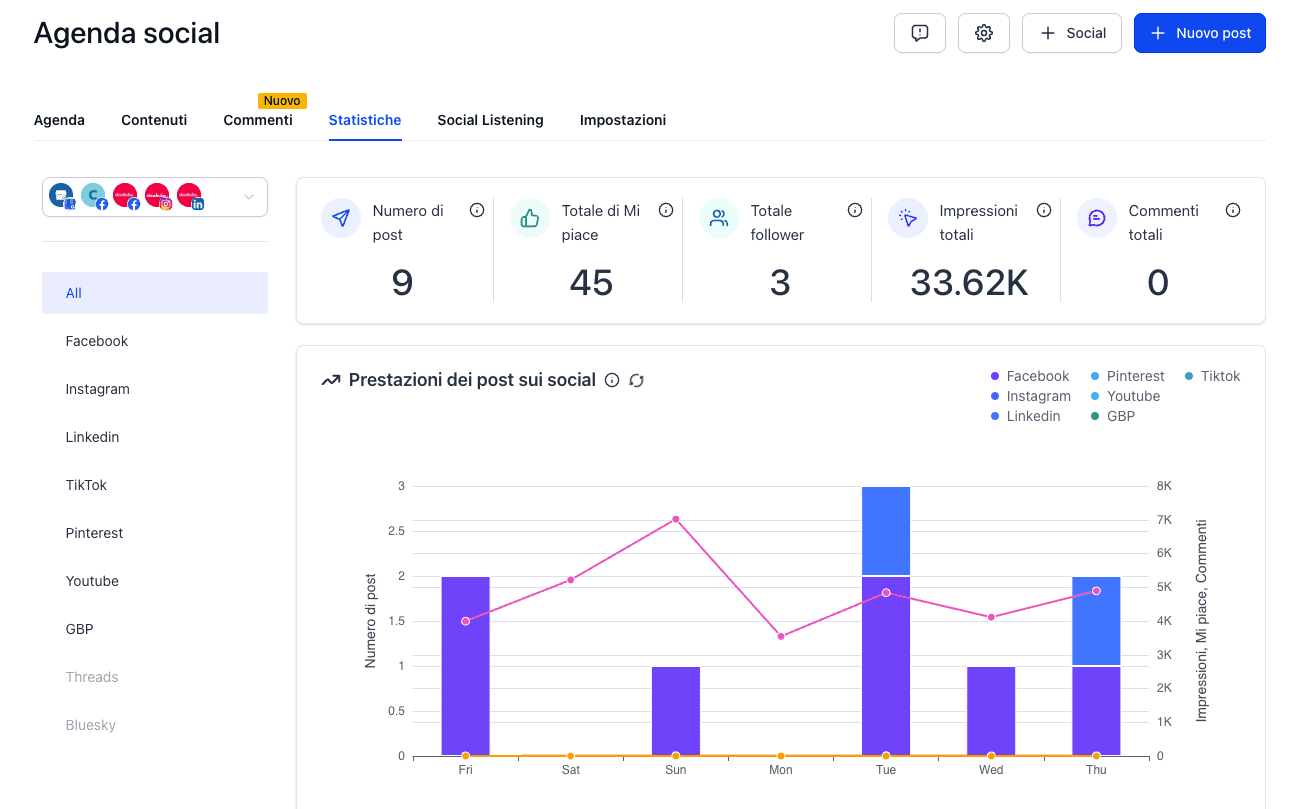
Task: Click the Numero di post paper-plane icon
Action: point(341,218)
